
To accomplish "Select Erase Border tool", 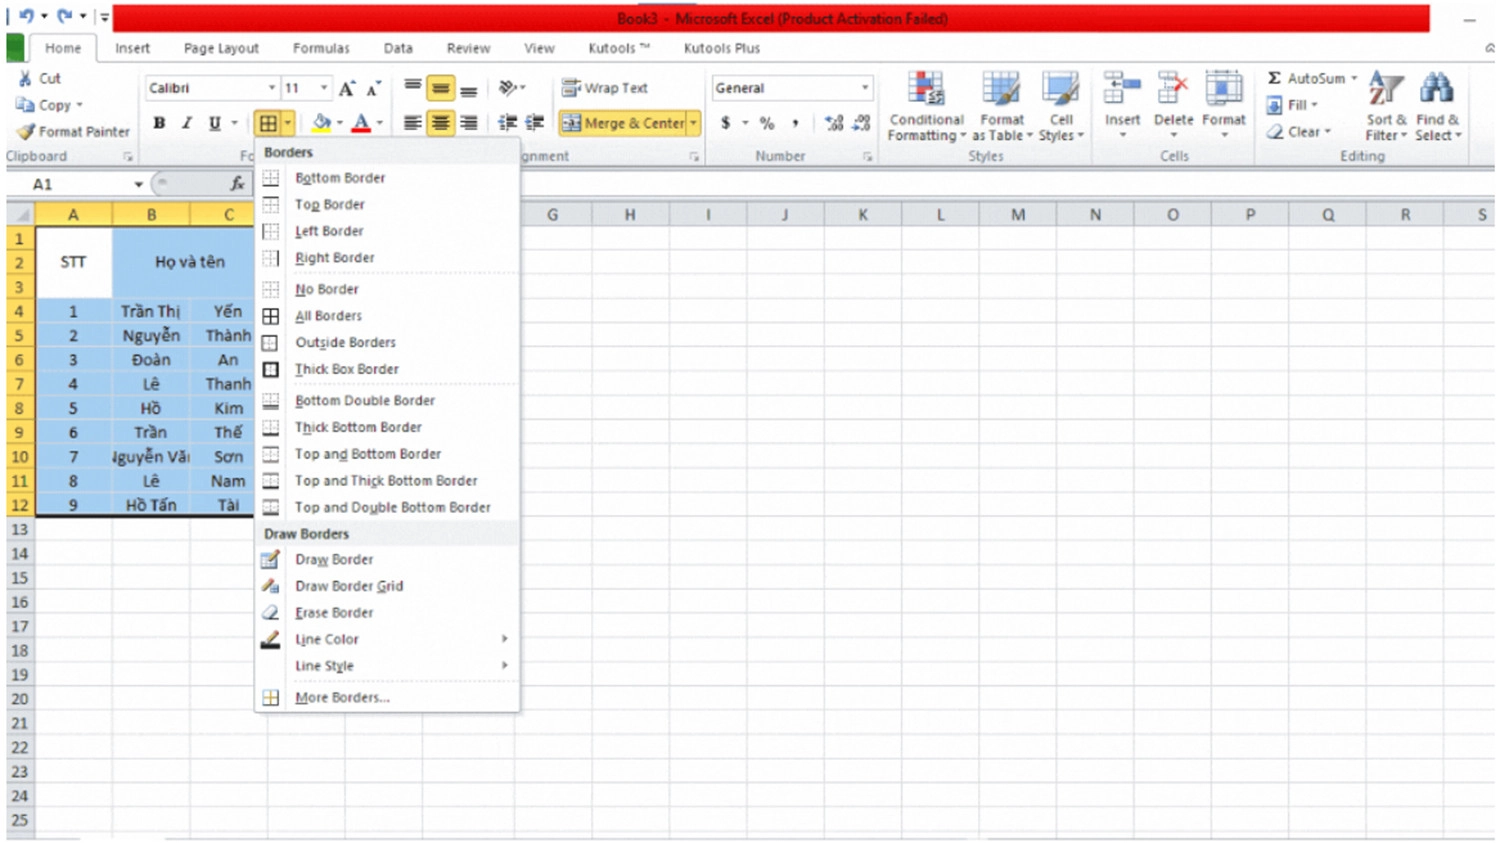I will (x=388, y=612).
